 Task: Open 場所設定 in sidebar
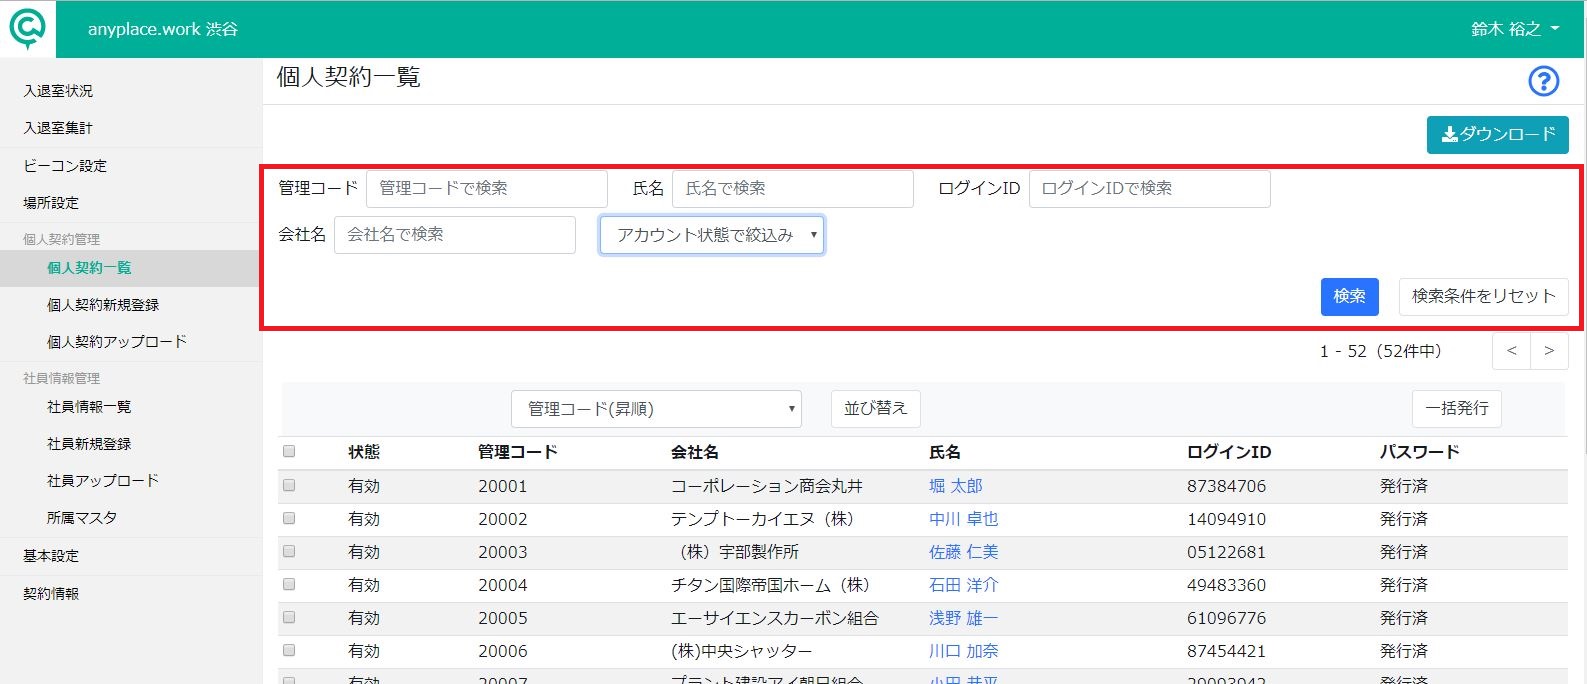(51, 203)
